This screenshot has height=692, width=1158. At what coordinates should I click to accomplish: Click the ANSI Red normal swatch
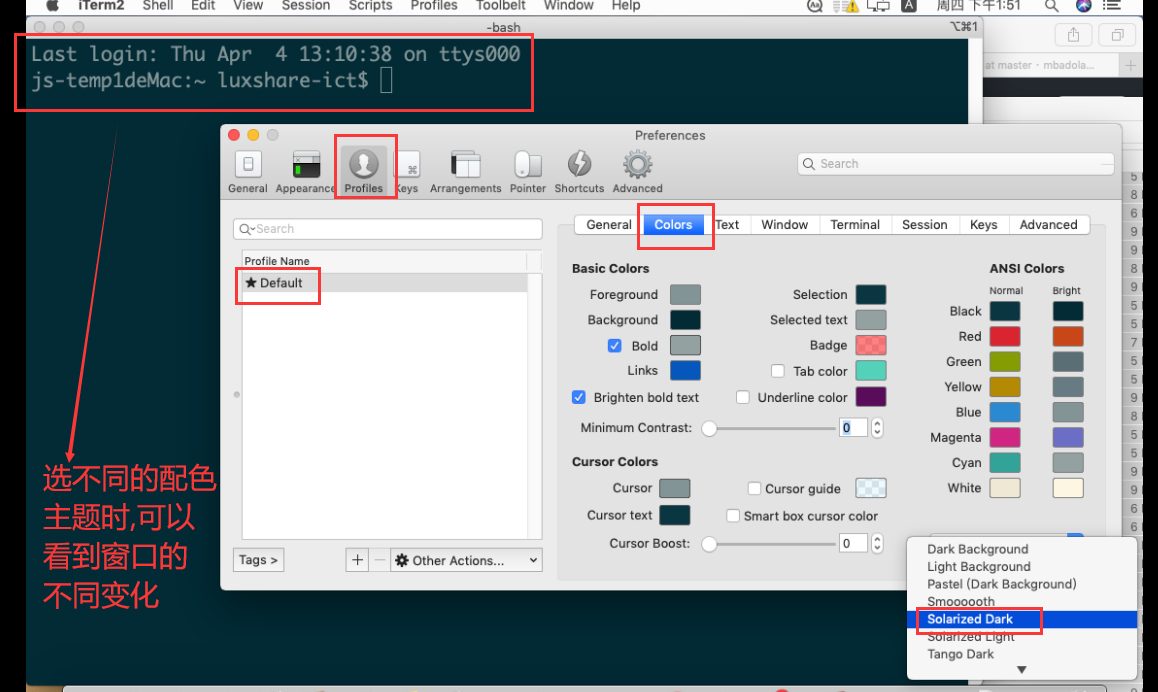[x=1005, y=336]
